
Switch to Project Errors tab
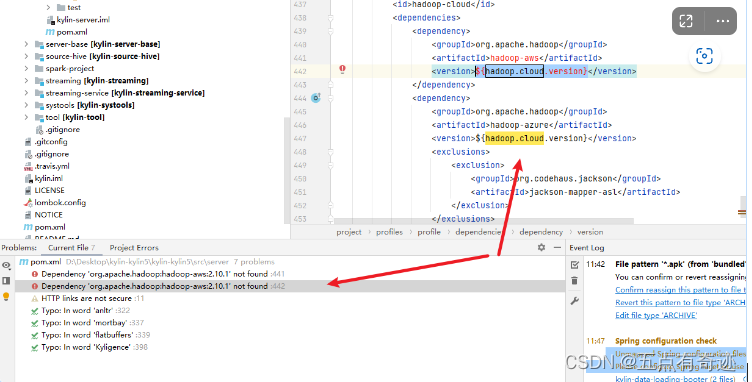134,248
